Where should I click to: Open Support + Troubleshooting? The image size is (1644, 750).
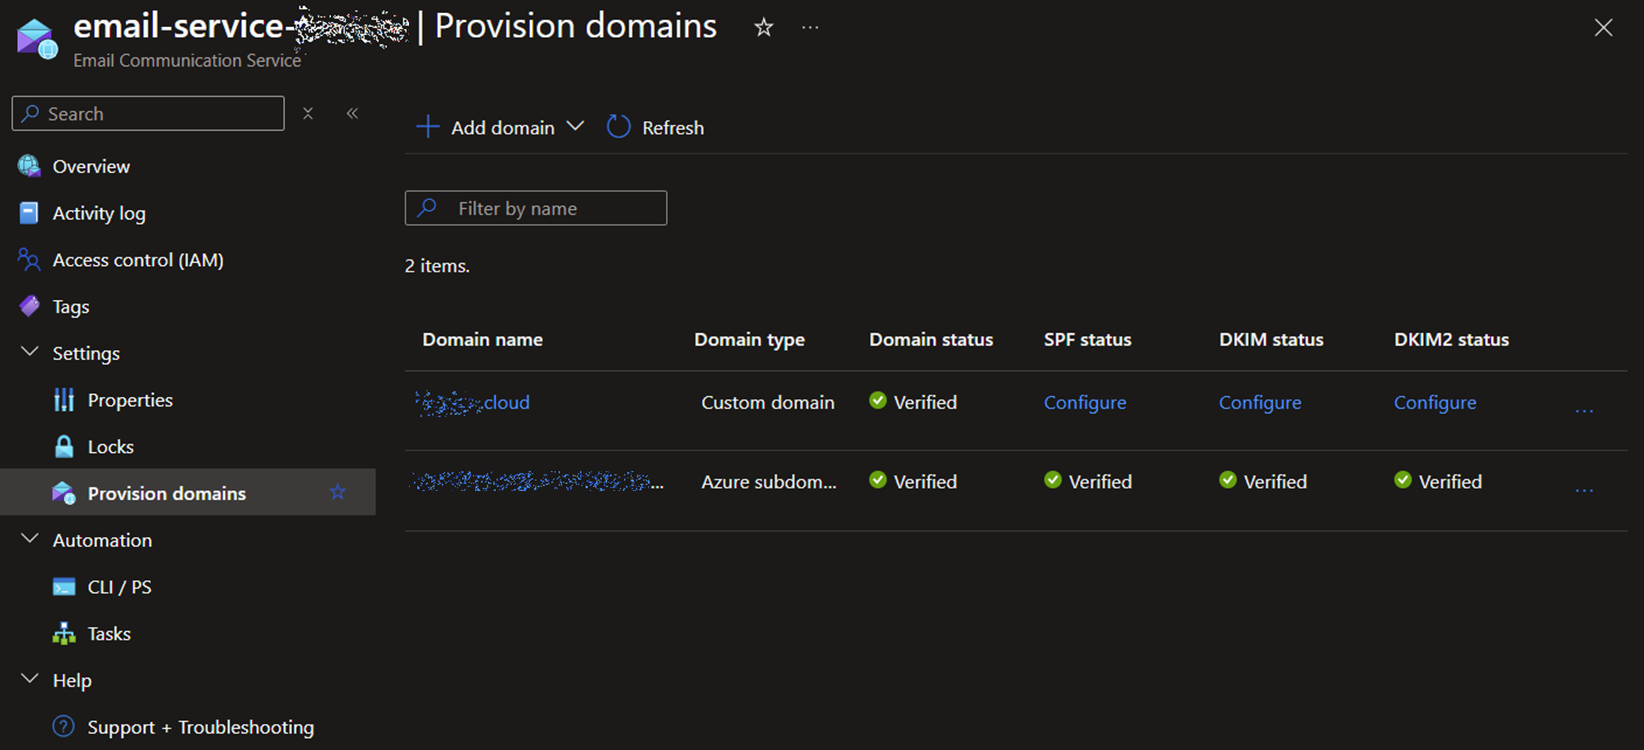pyautogui.click(x=201, y=727)
